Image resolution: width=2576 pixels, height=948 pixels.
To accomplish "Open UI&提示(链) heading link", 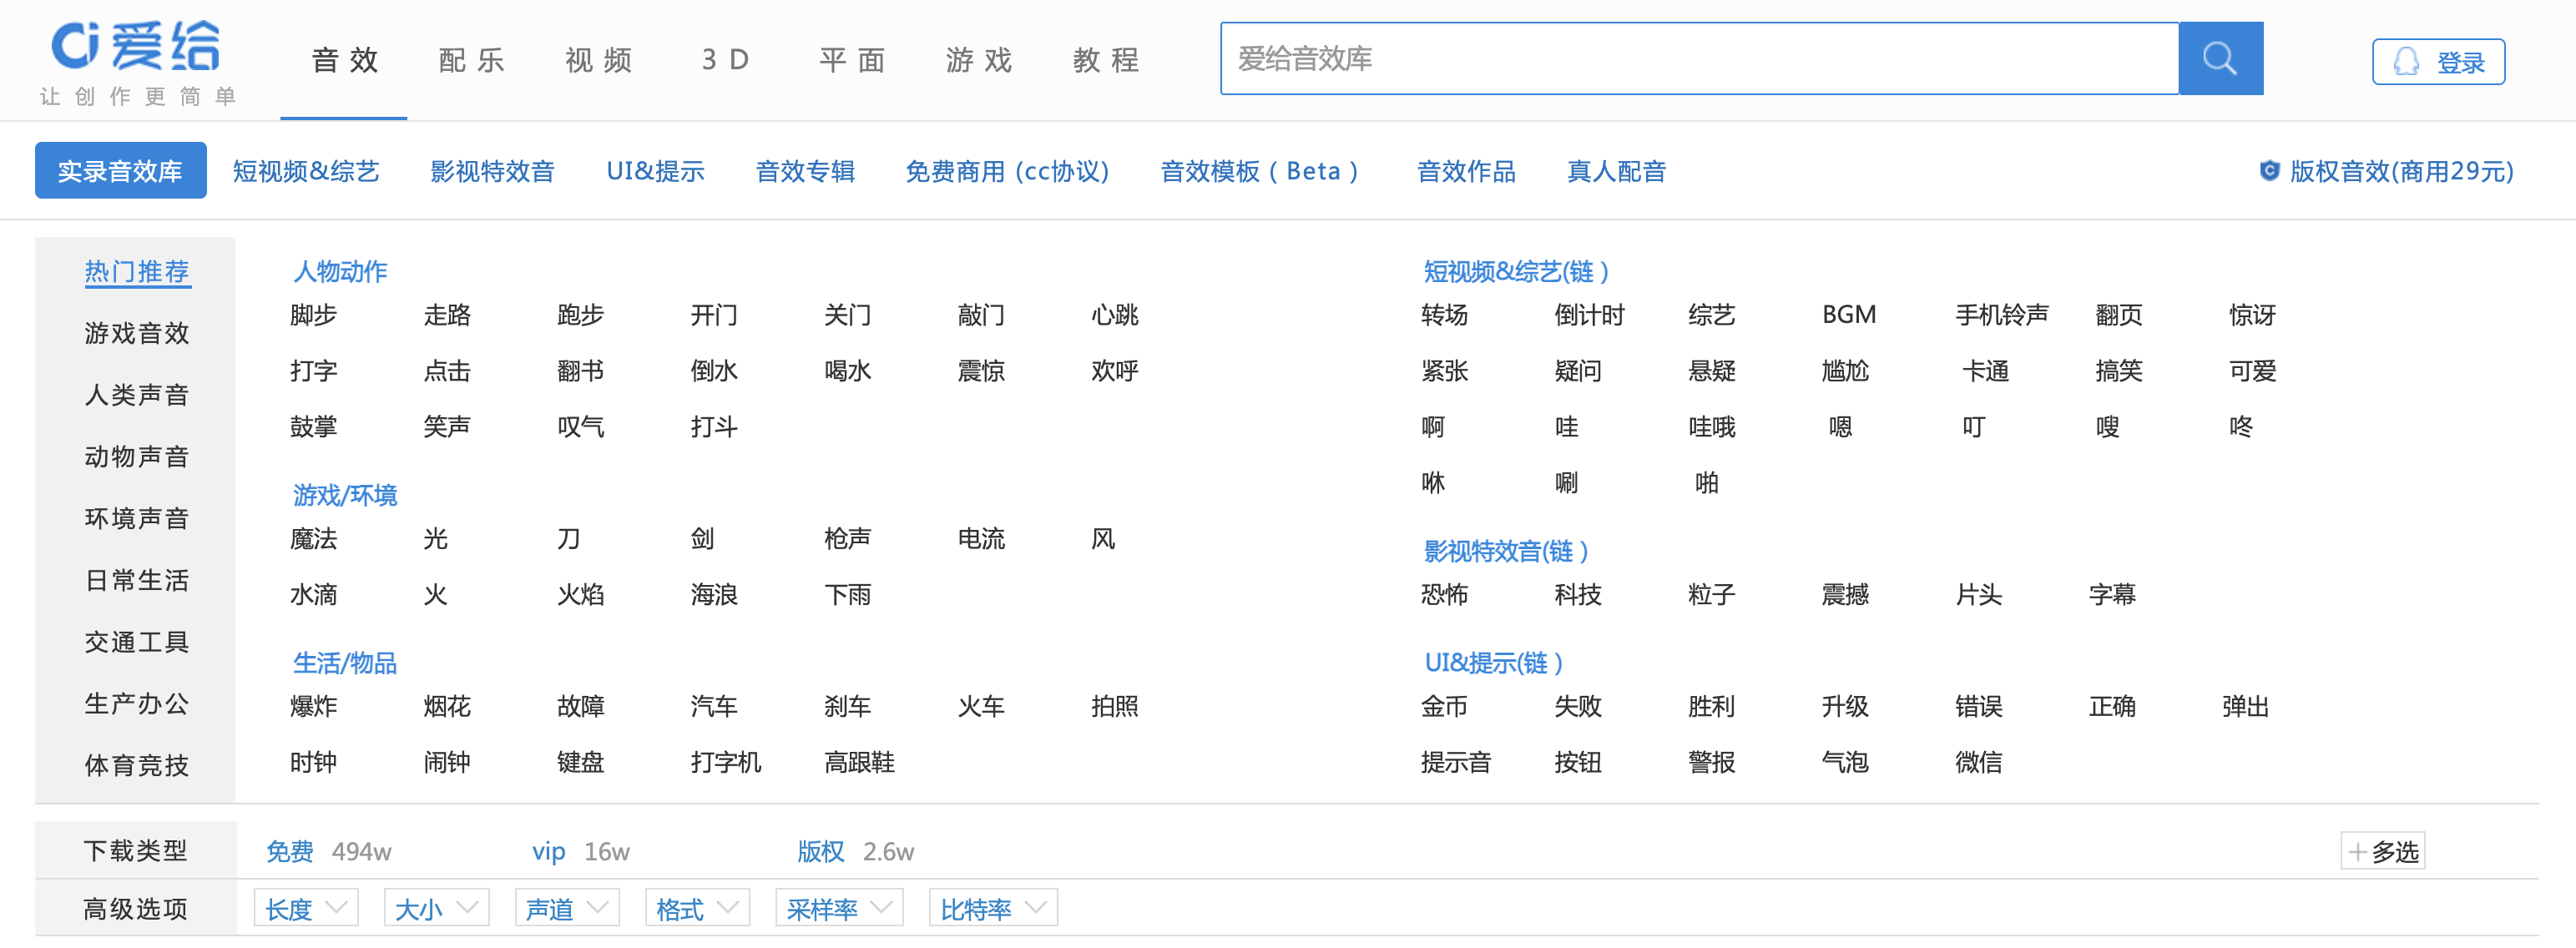I will pos(1493,663).
